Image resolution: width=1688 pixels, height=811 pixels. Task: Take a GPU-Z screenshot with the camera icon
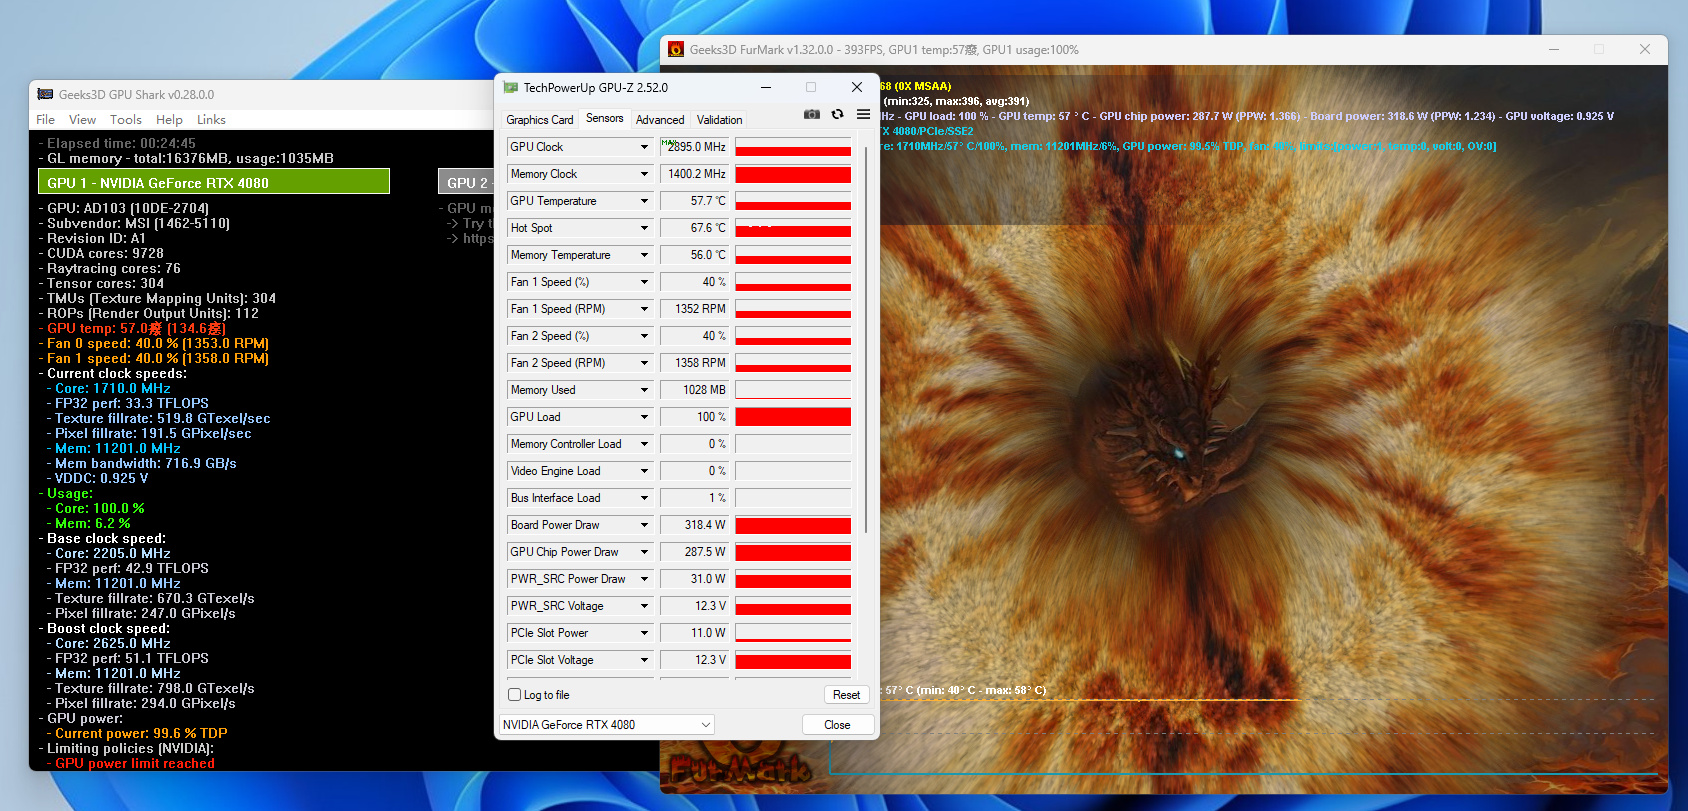[812, 115]
